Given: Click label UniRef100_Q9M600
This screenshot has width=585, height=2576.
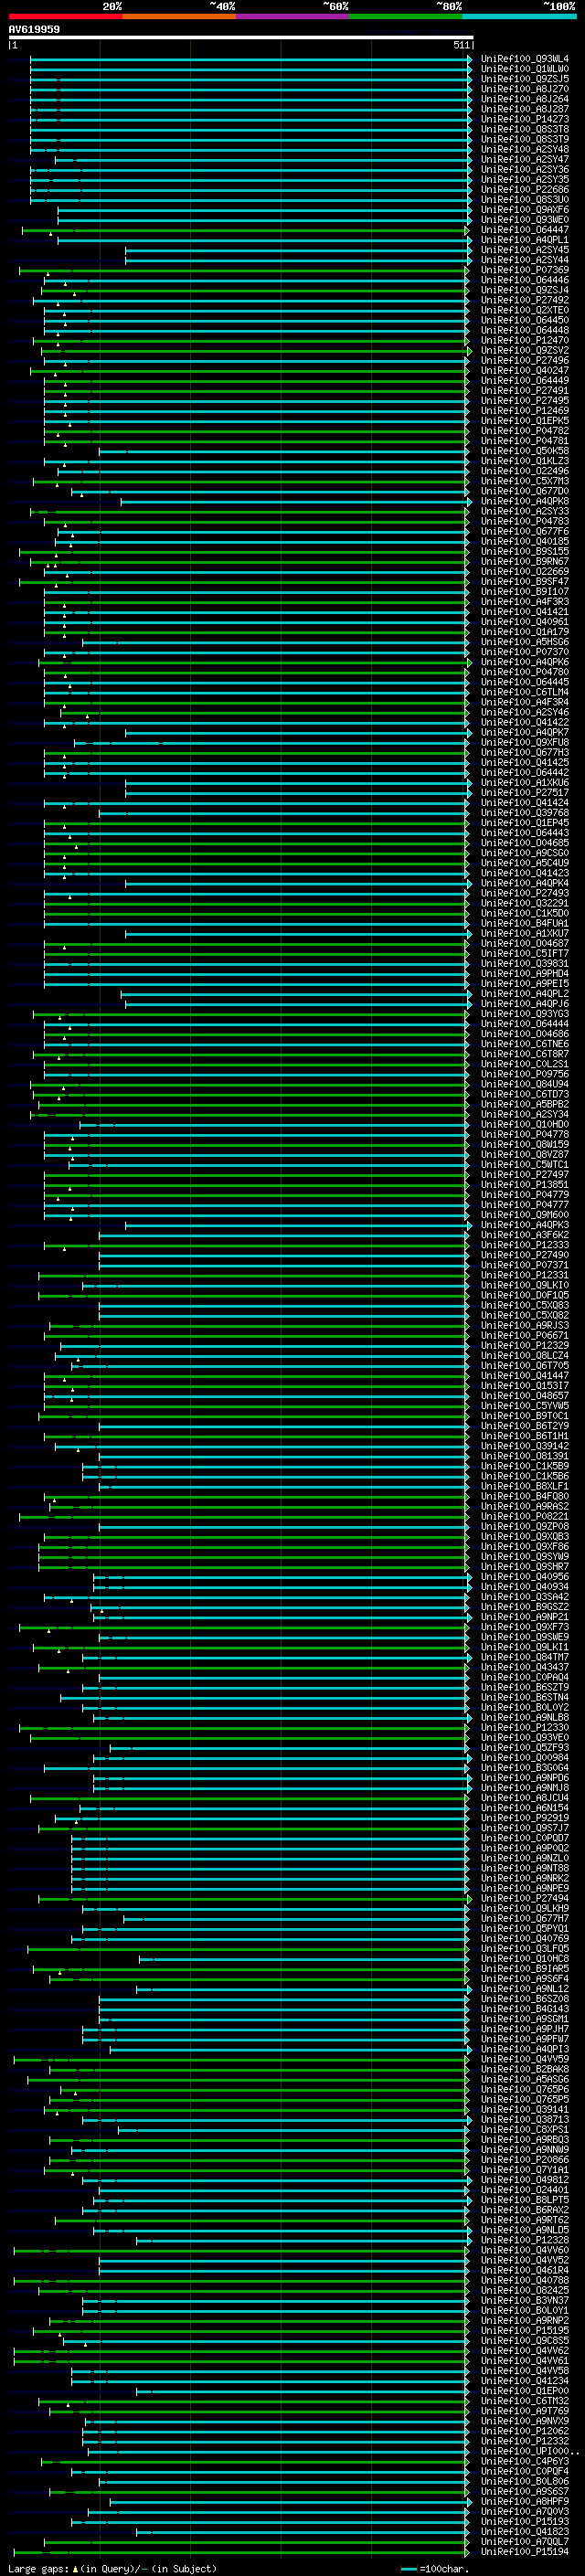Looking at the screenshot, I should point(524,1215).
